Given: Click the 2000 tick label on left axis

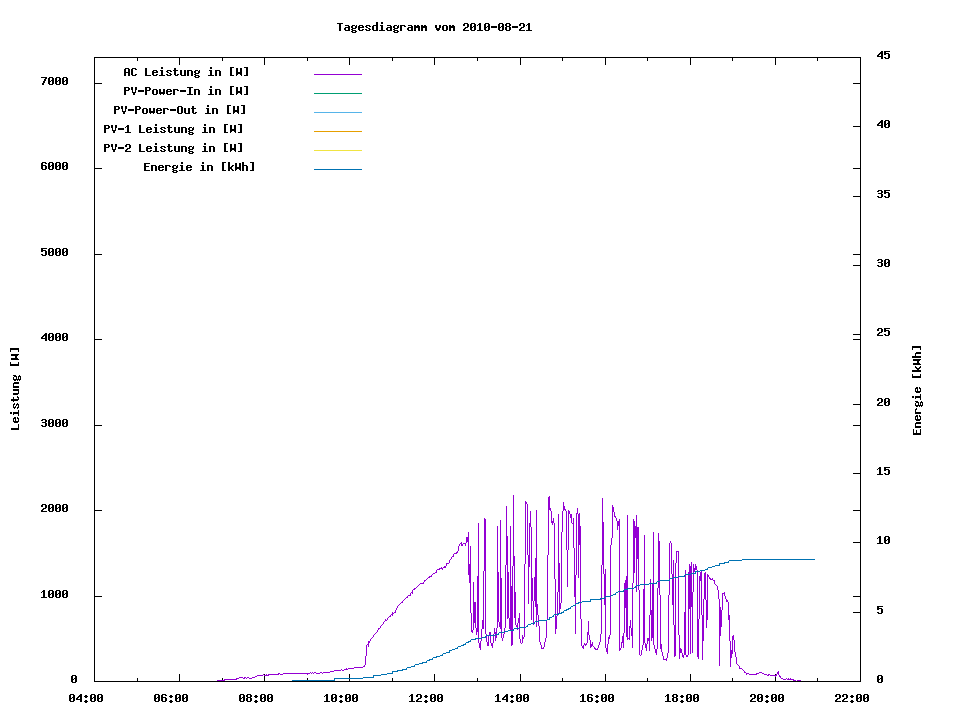Looking at the screenshot, I should 54,509.
